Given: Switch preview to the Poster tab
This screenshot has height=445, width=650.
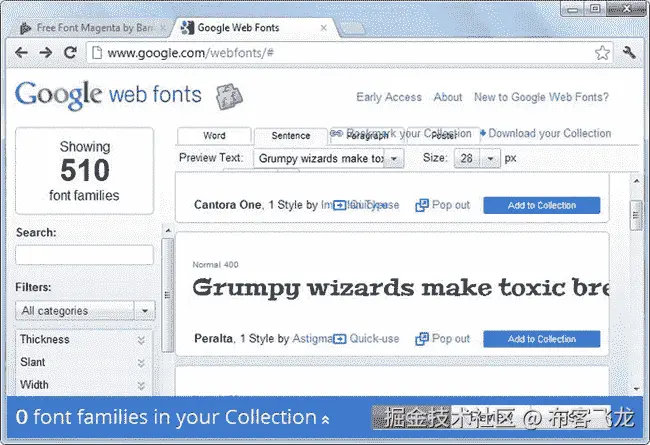Looking at the screenshot, I should tap(444, 136).
